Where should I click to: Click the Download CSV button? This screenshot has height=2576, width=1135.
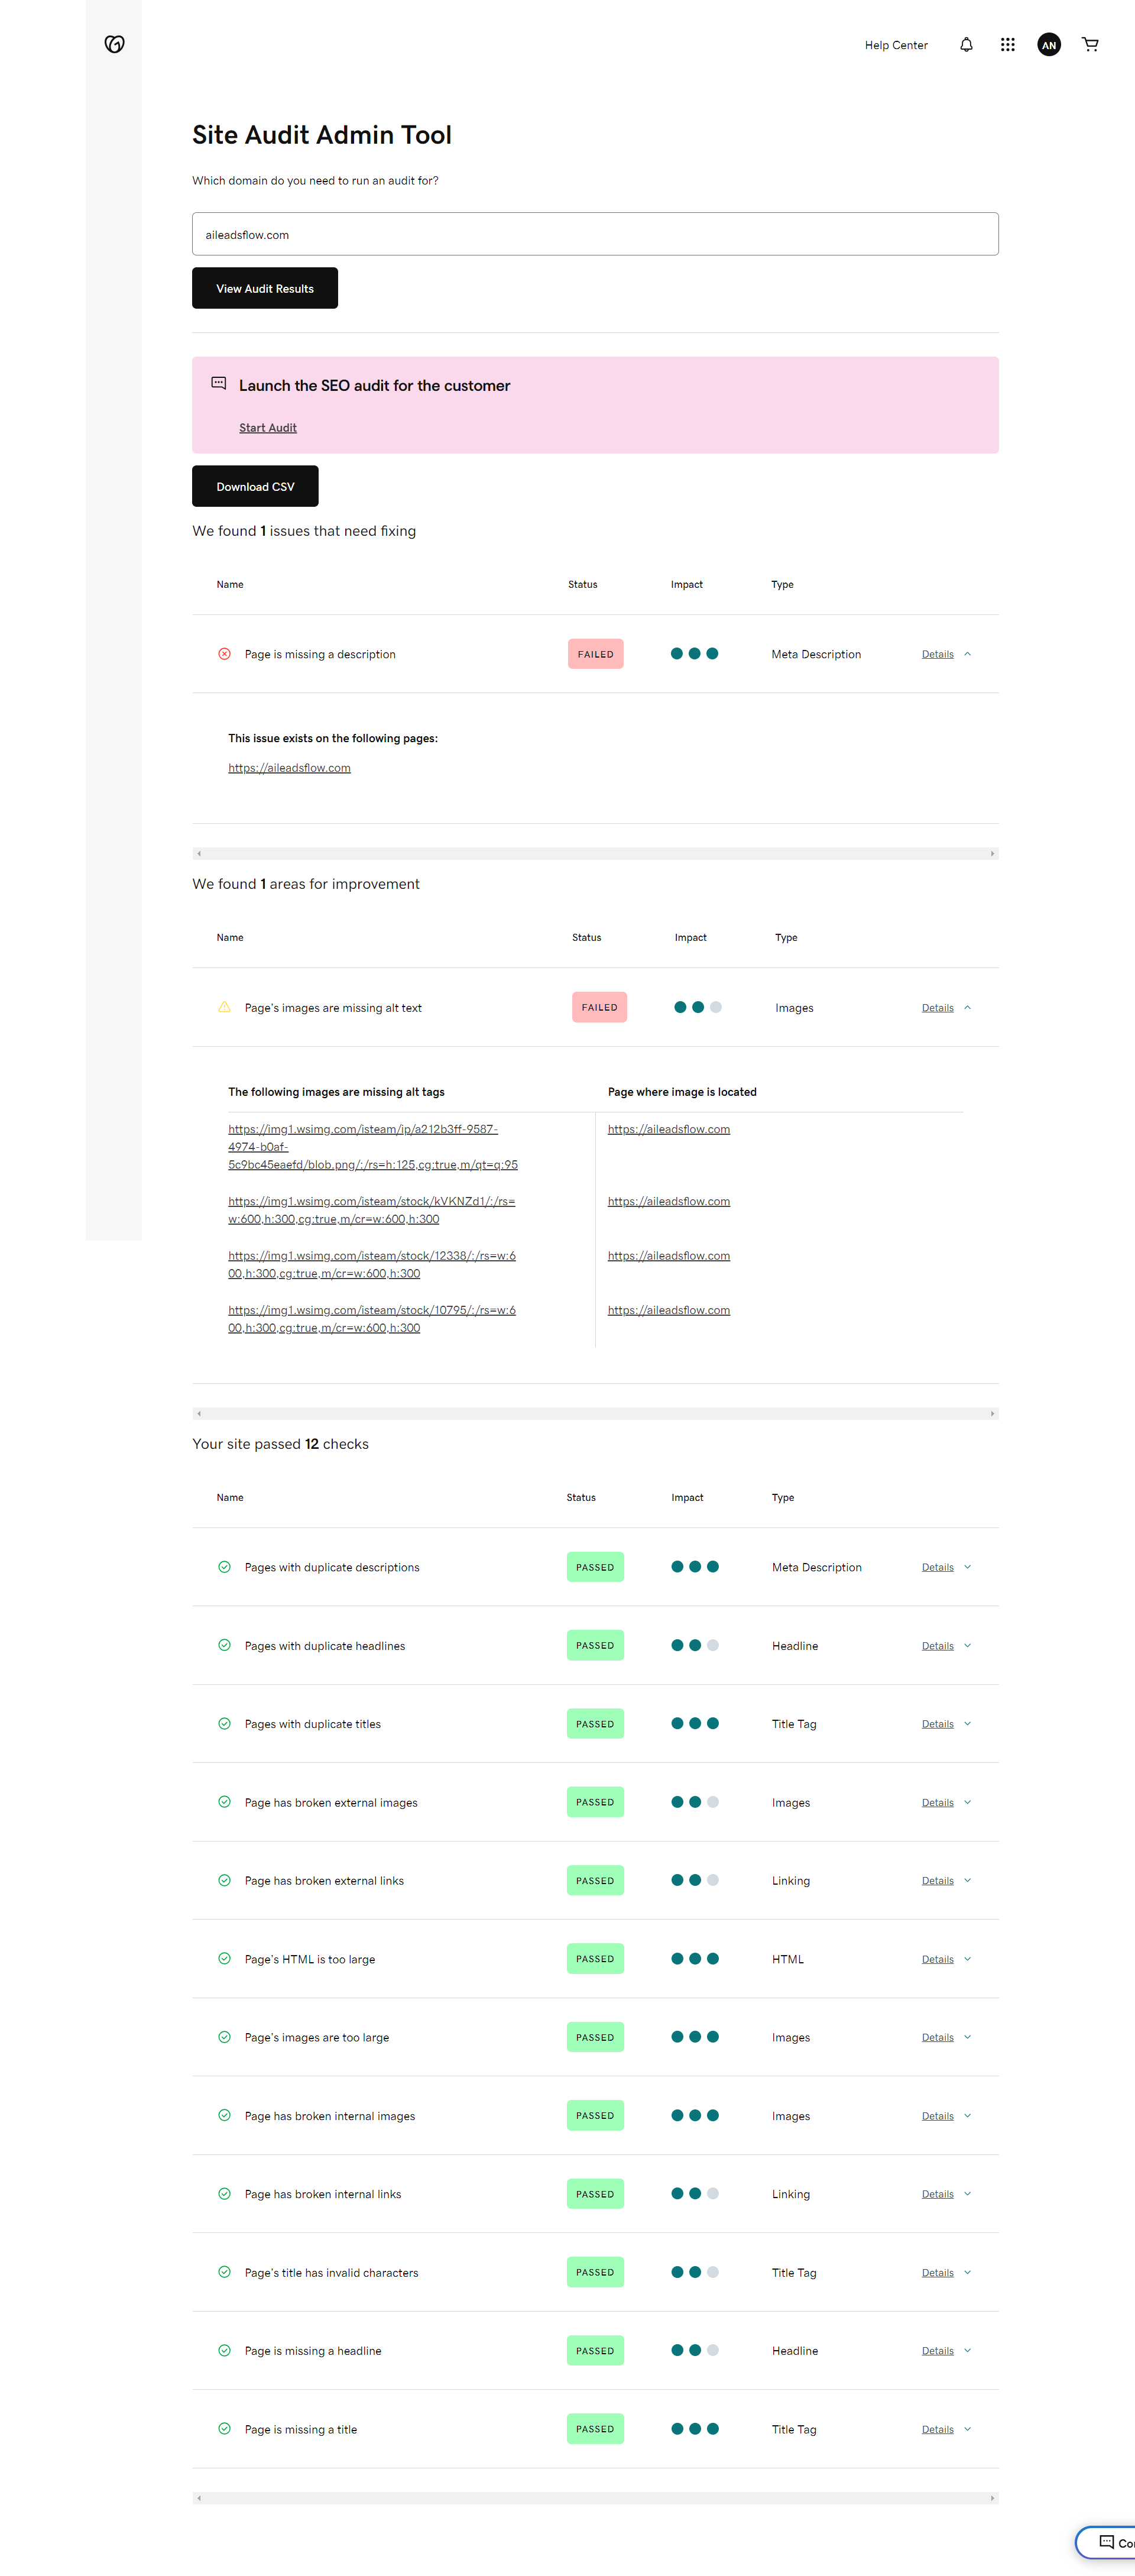point(255,486)
